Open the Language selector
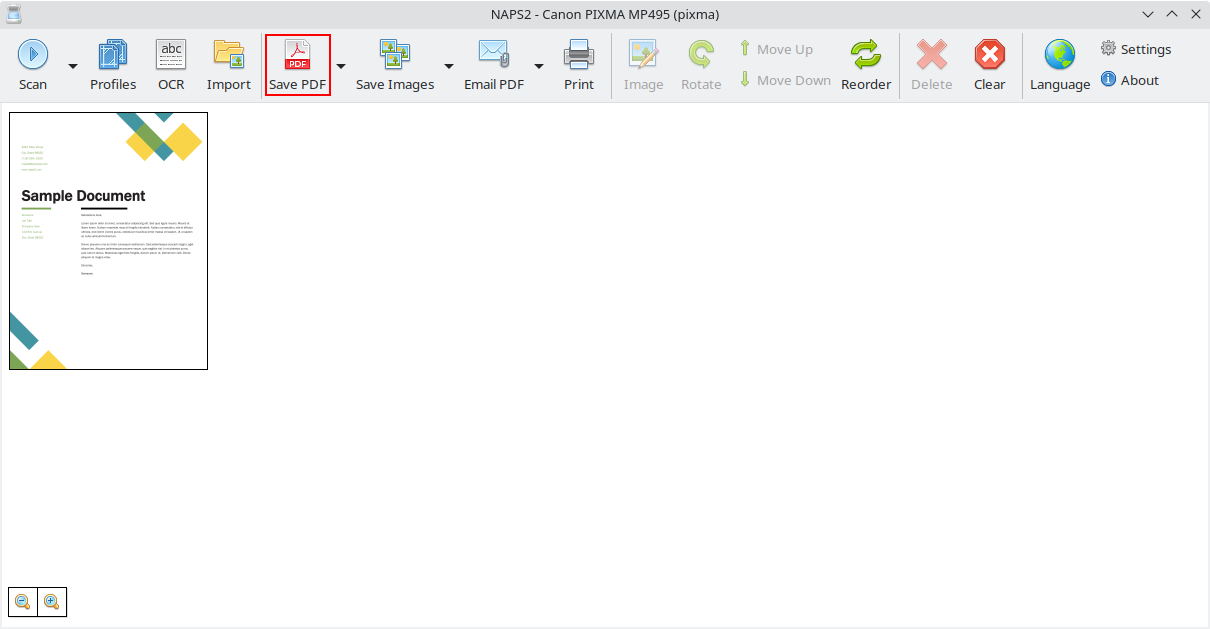 click(x=1060, y=55)
